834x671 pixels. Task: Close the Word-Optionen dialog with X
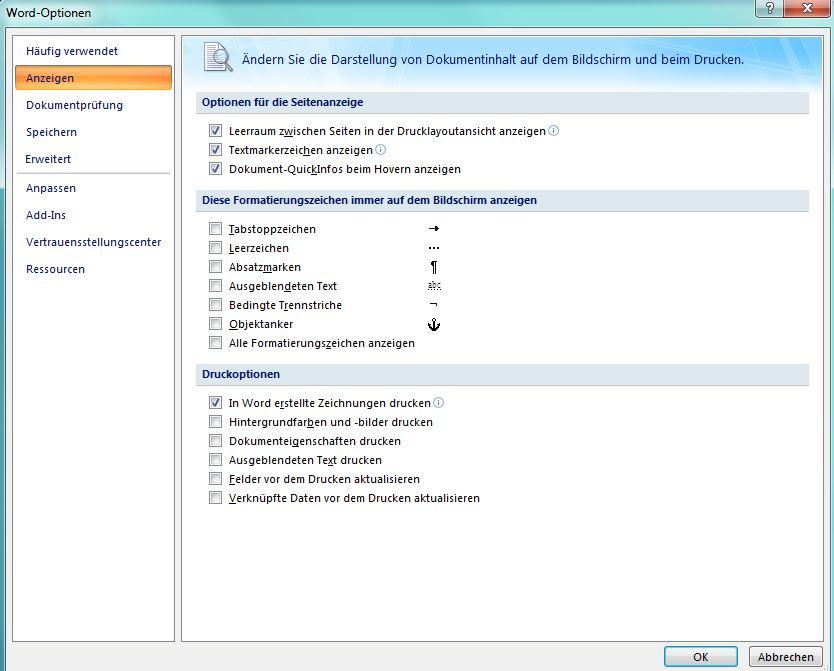point(806,8)
